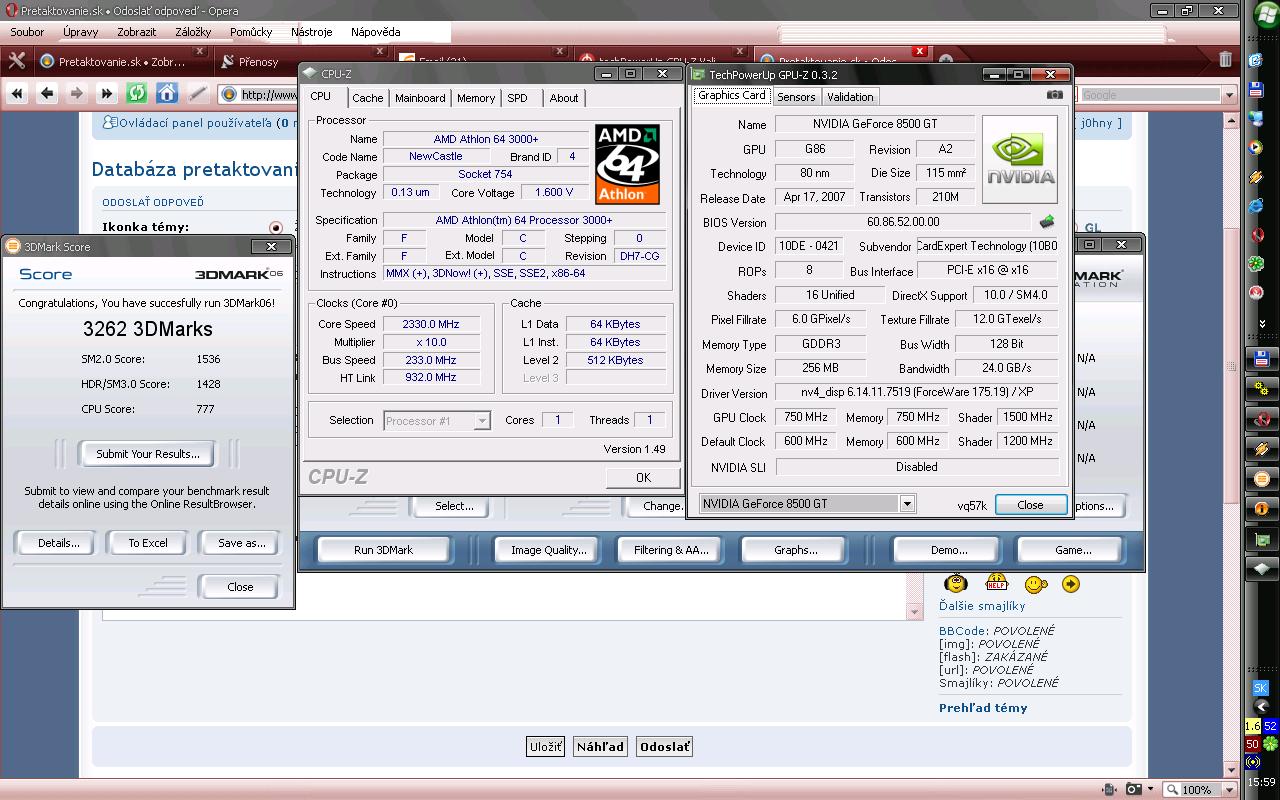Click the Opera rewind navigation button
This screenshot has height=800, width=1280.
(17, 94)
